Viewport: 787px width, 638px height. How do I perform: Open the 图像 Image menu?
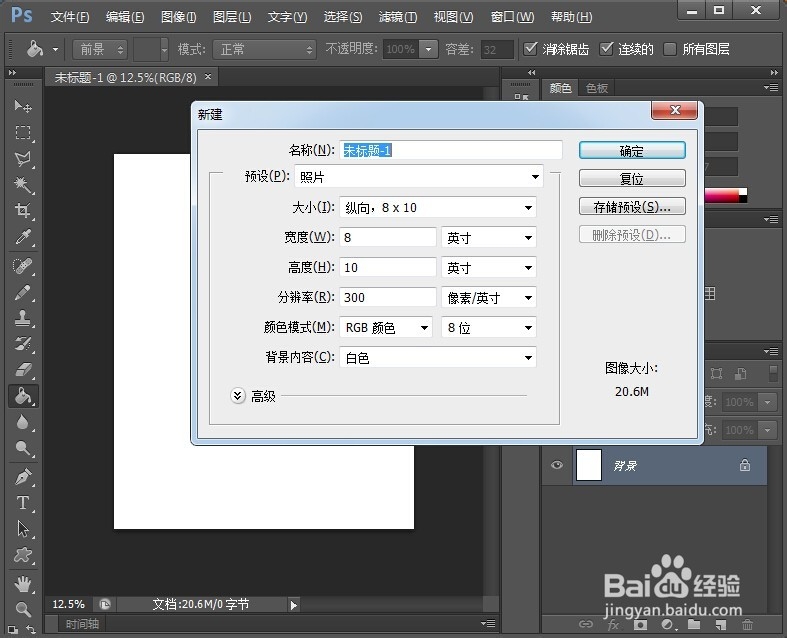[178, 17]
